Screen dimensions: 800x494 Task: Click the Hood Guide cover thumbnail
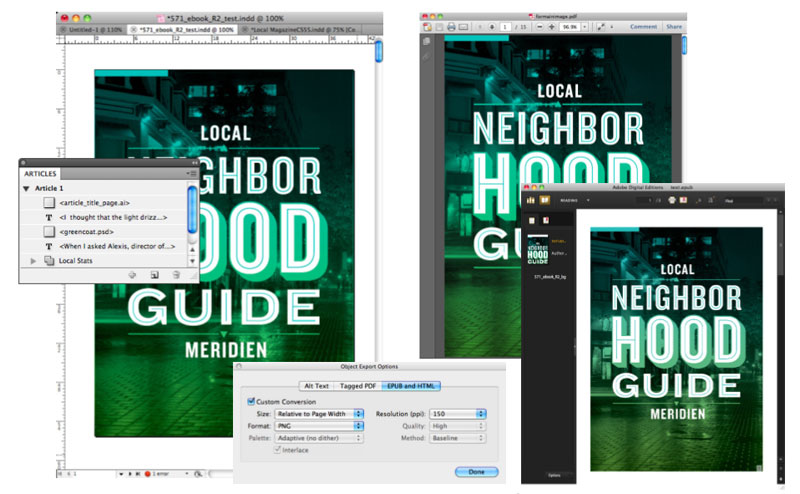click(x=538, y=250)
